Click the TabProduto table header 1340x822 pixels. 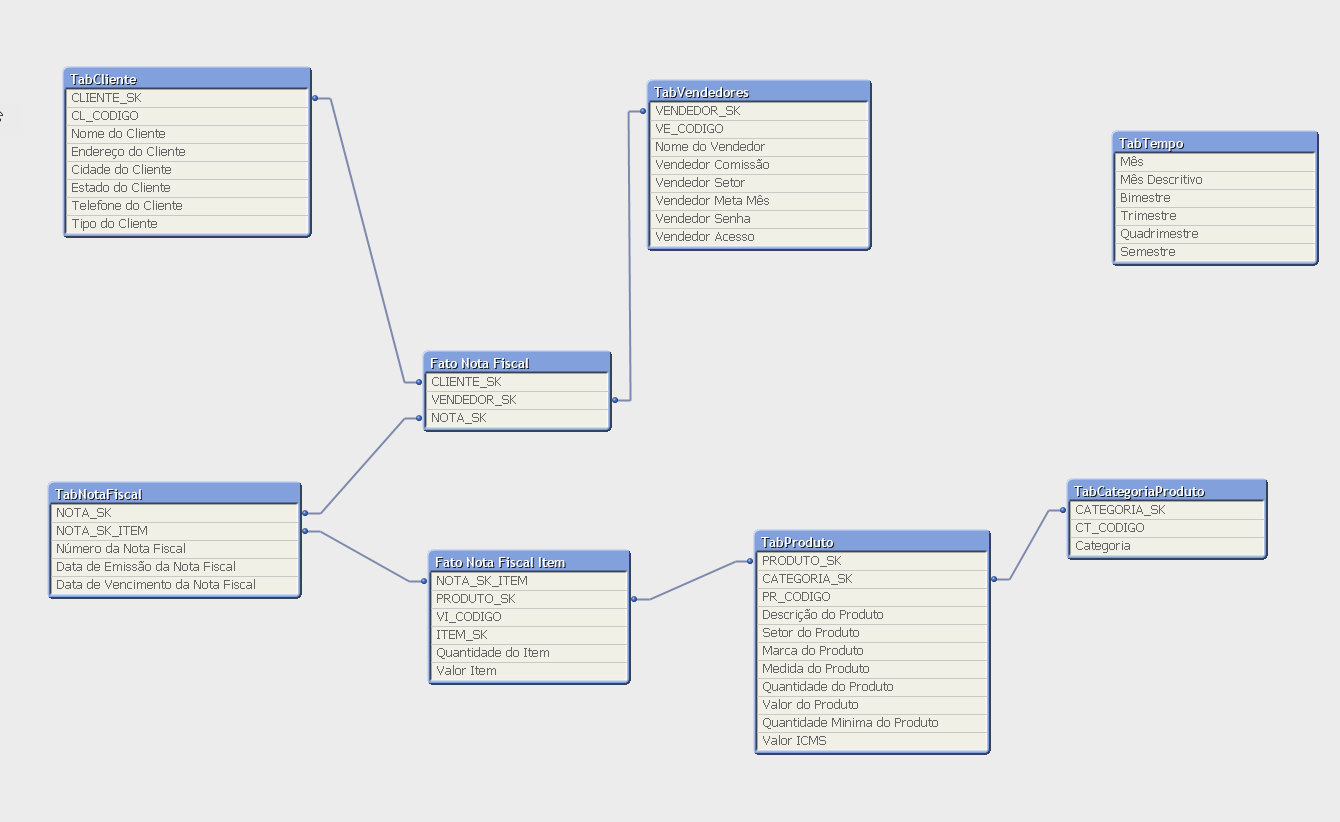coord(872,542)
